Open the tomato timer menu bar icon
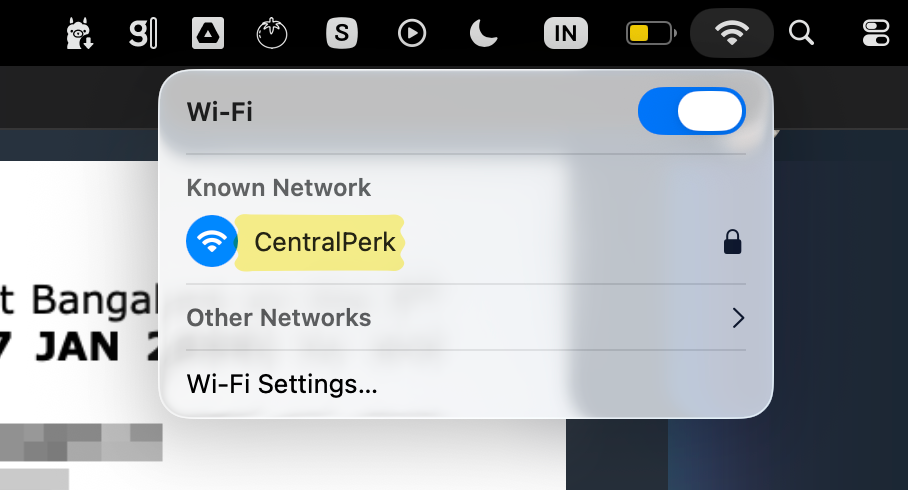The height and width of the screenshot is (490, 908). [x=272, y=34]
